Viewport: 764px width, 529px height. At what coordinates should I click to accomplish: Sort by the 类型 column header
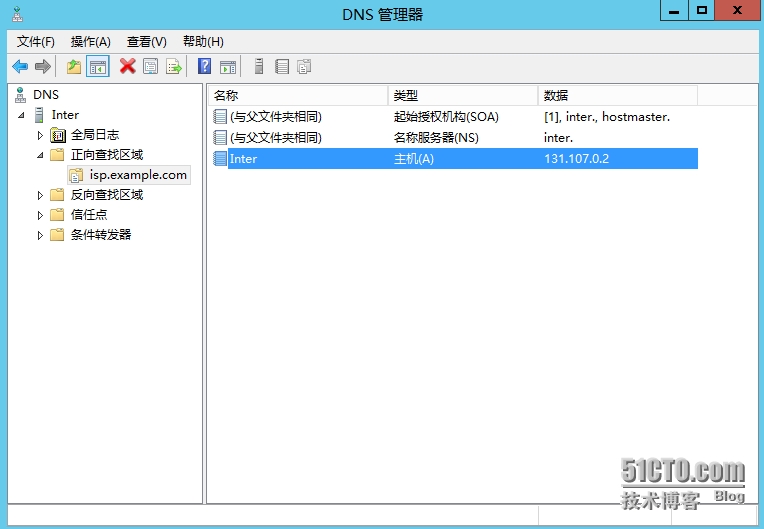point(463,95)
